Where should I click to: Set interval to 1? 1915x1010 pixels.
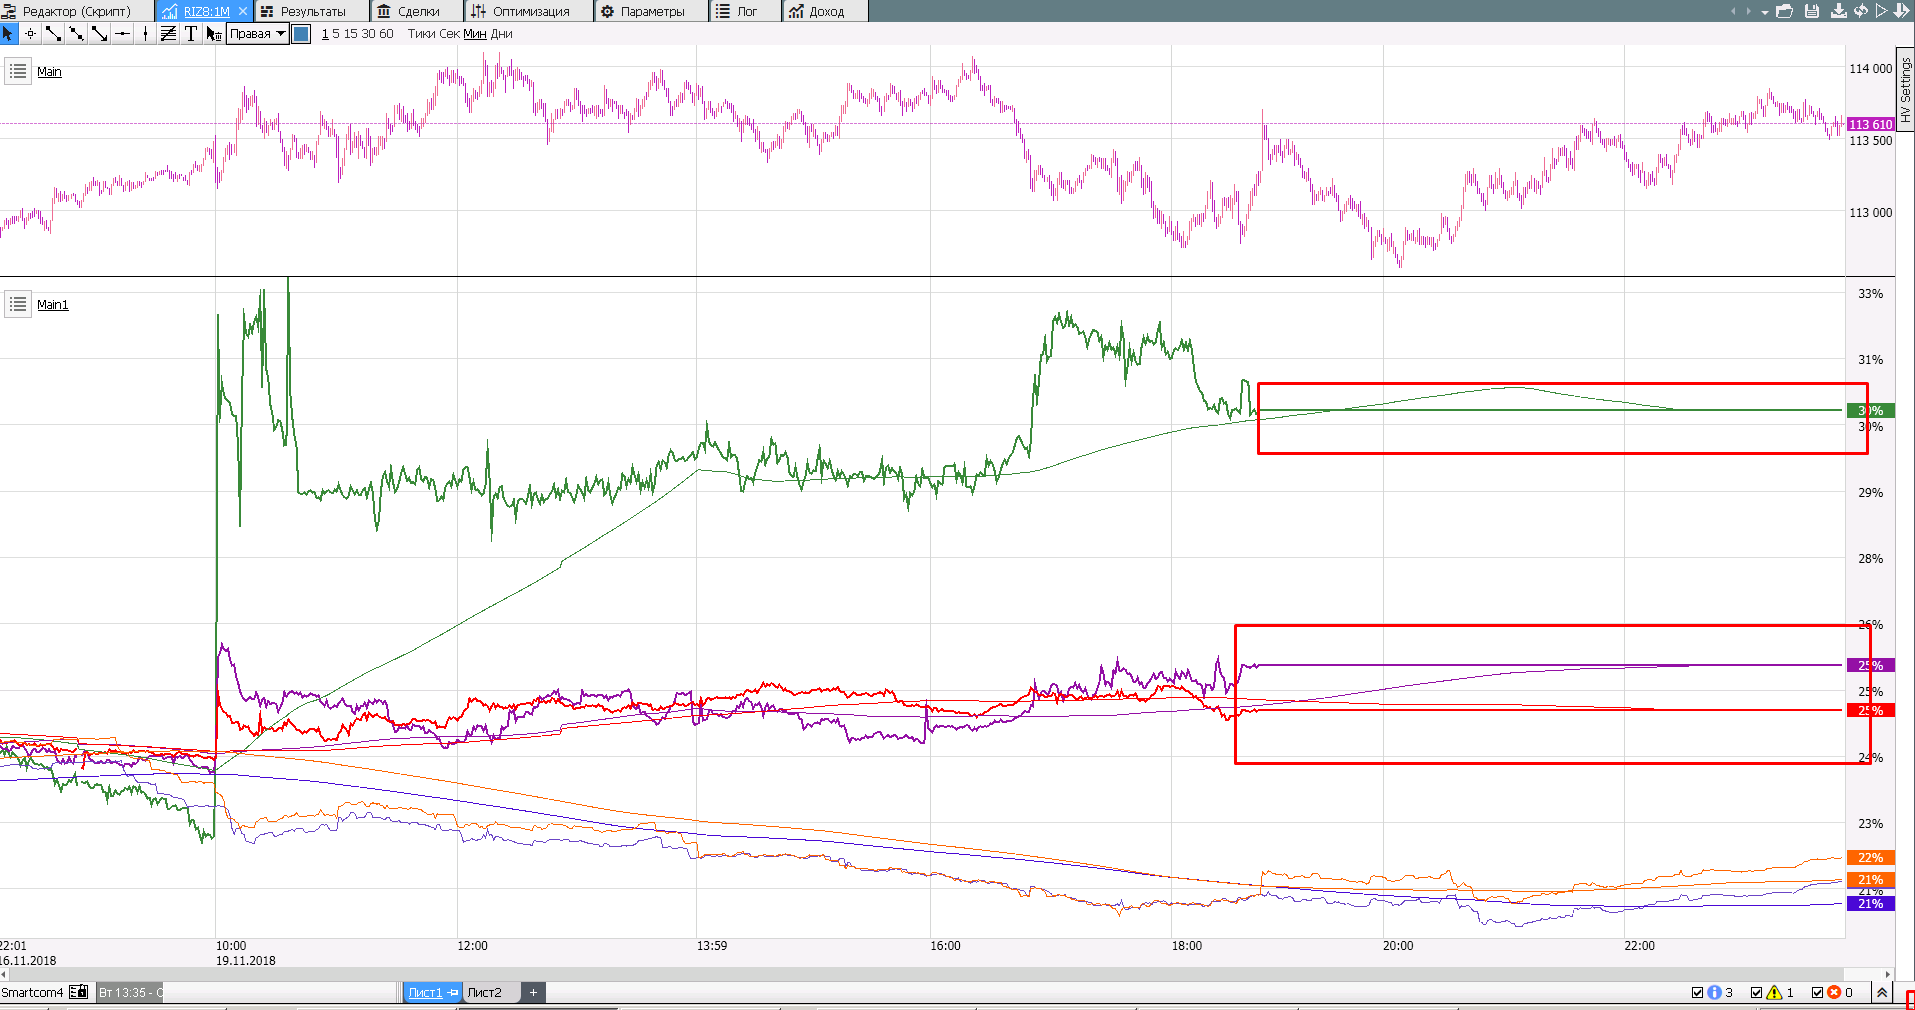[325, 34]
